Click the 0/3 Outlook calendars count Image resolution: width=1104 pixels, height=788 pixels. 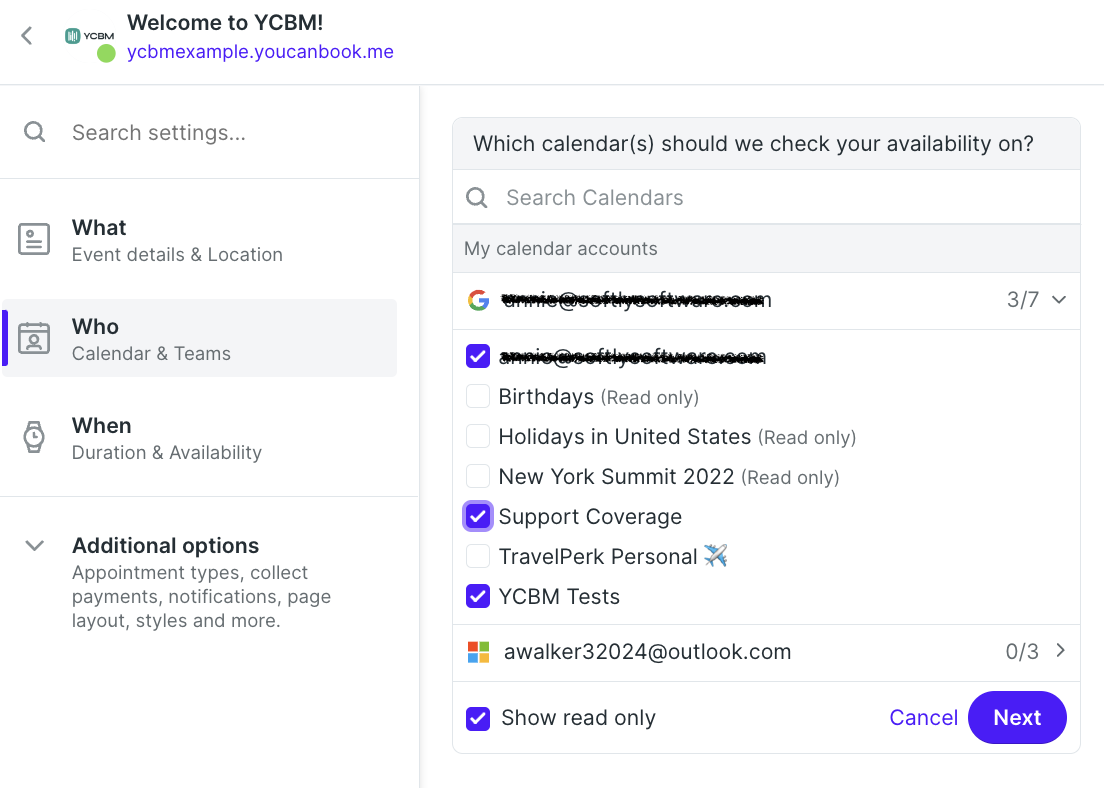pyautogui.click(x=1022, y=652)
